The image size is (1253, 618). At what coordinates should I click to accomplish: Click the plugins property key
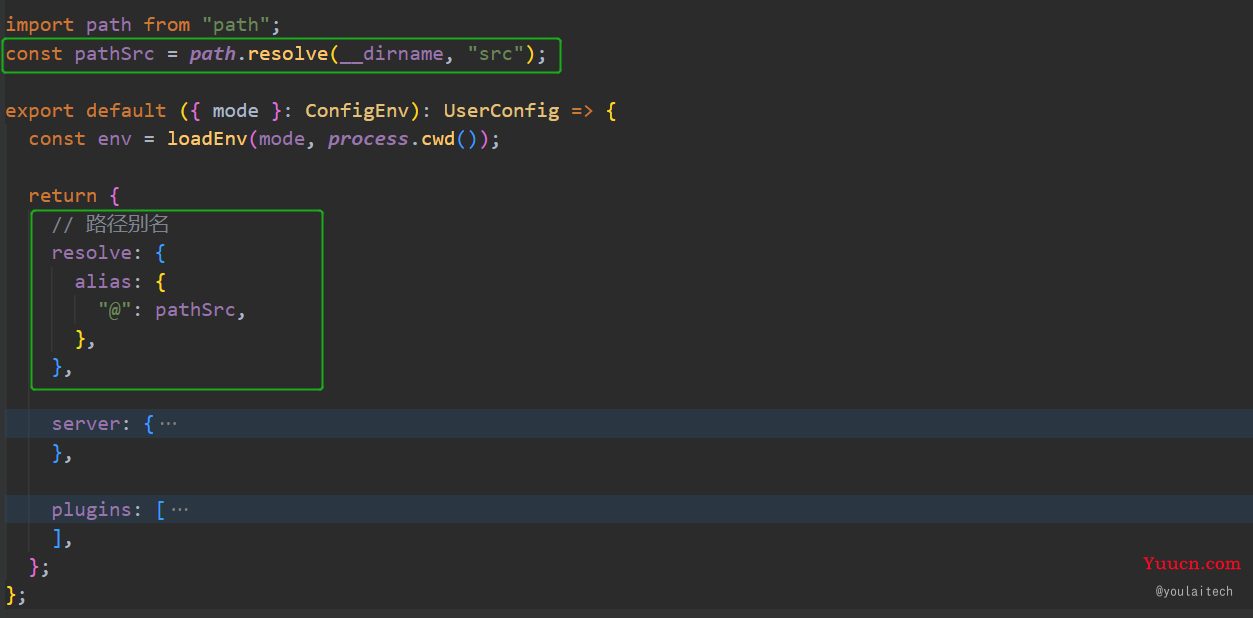pyautogui.click(x=92, y=510)
